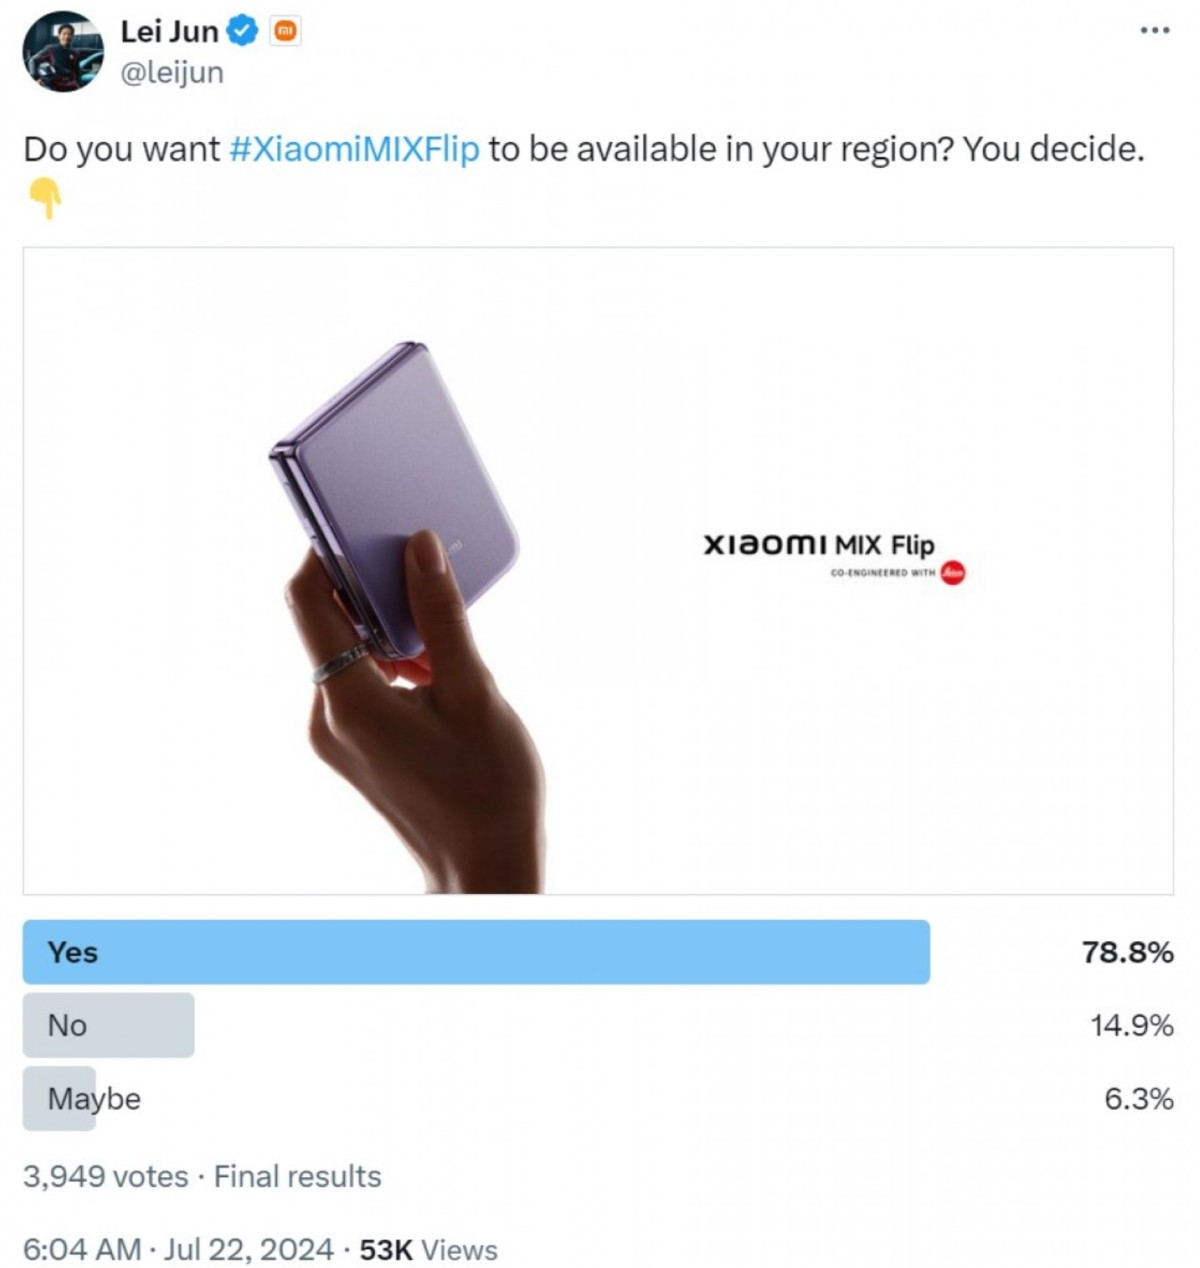This screenshot has height=1268, width=1200.
Task: Select the Yes poll result bar
Action: pos(476,952)
